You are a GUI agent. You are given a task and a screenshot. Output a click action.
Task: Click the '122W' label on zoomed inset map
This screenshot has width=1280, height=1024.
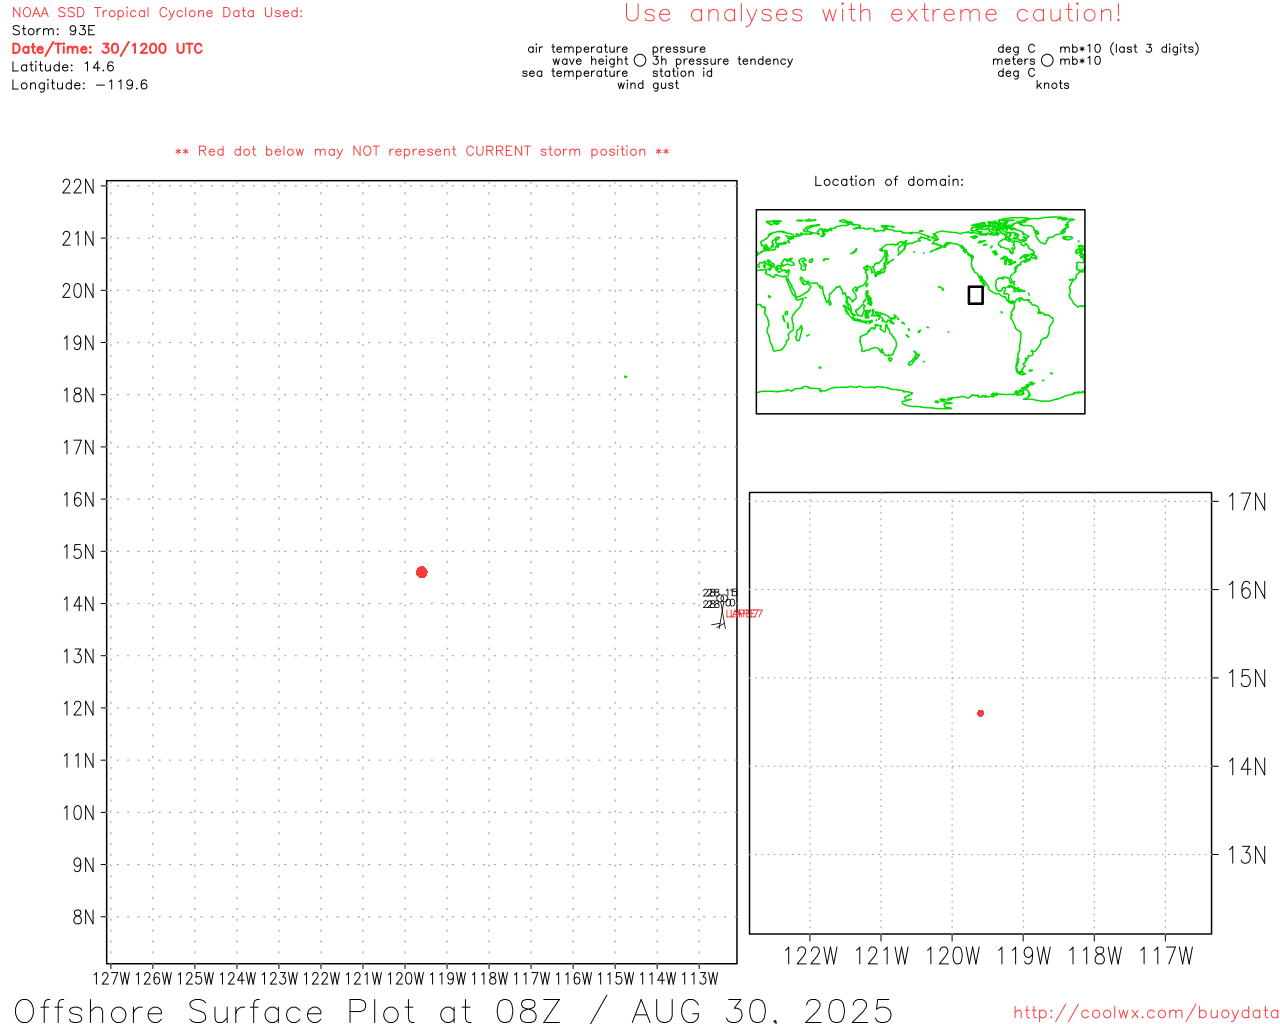coord(810,957)
